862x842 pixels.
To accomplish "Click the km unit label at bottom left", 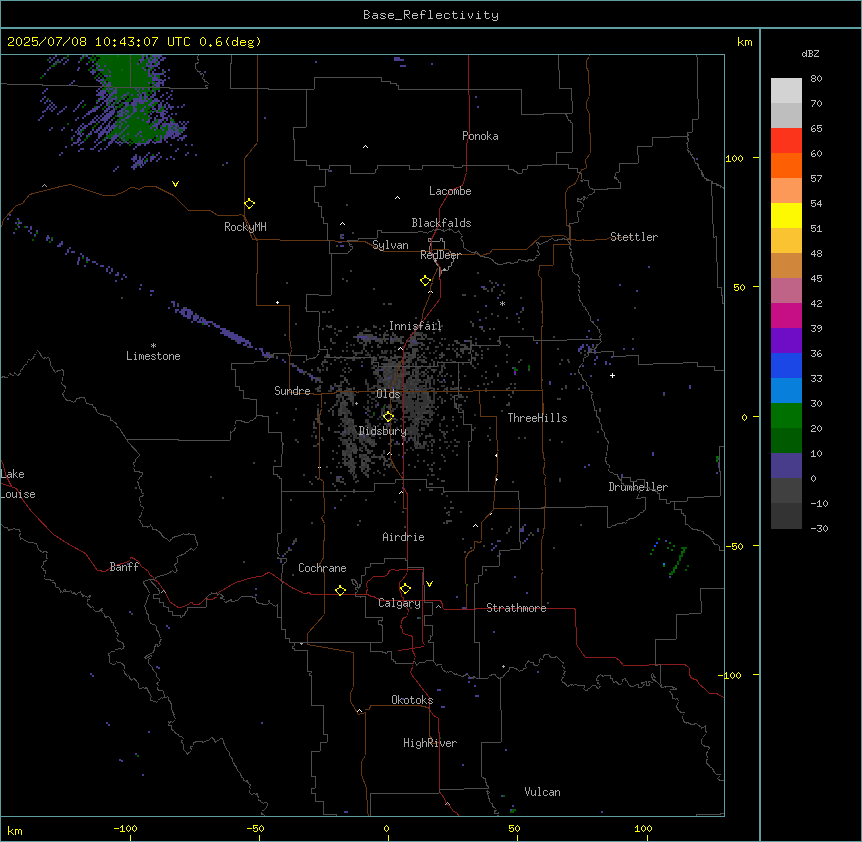I will tap(15, 830).
